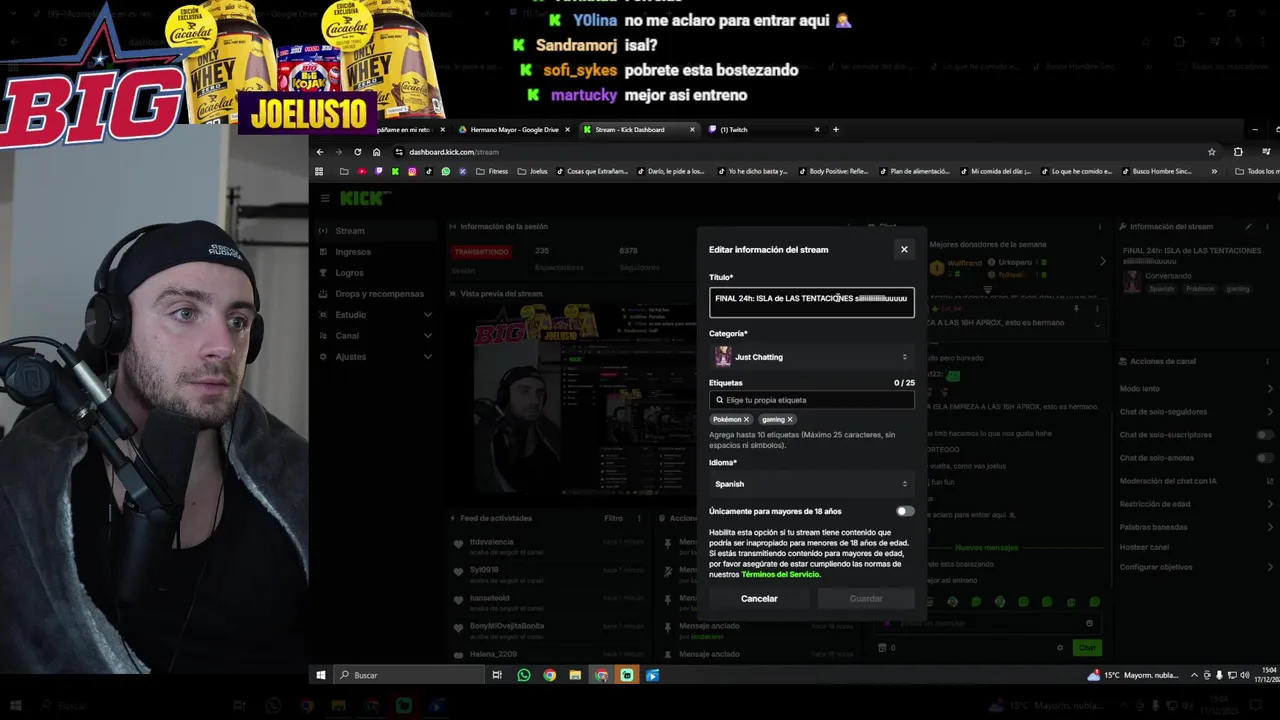This screenshot has width=1280, height=720.
Task: Open the Busco Hombre Sinc... bookmark
Action: click(1156, 171)
